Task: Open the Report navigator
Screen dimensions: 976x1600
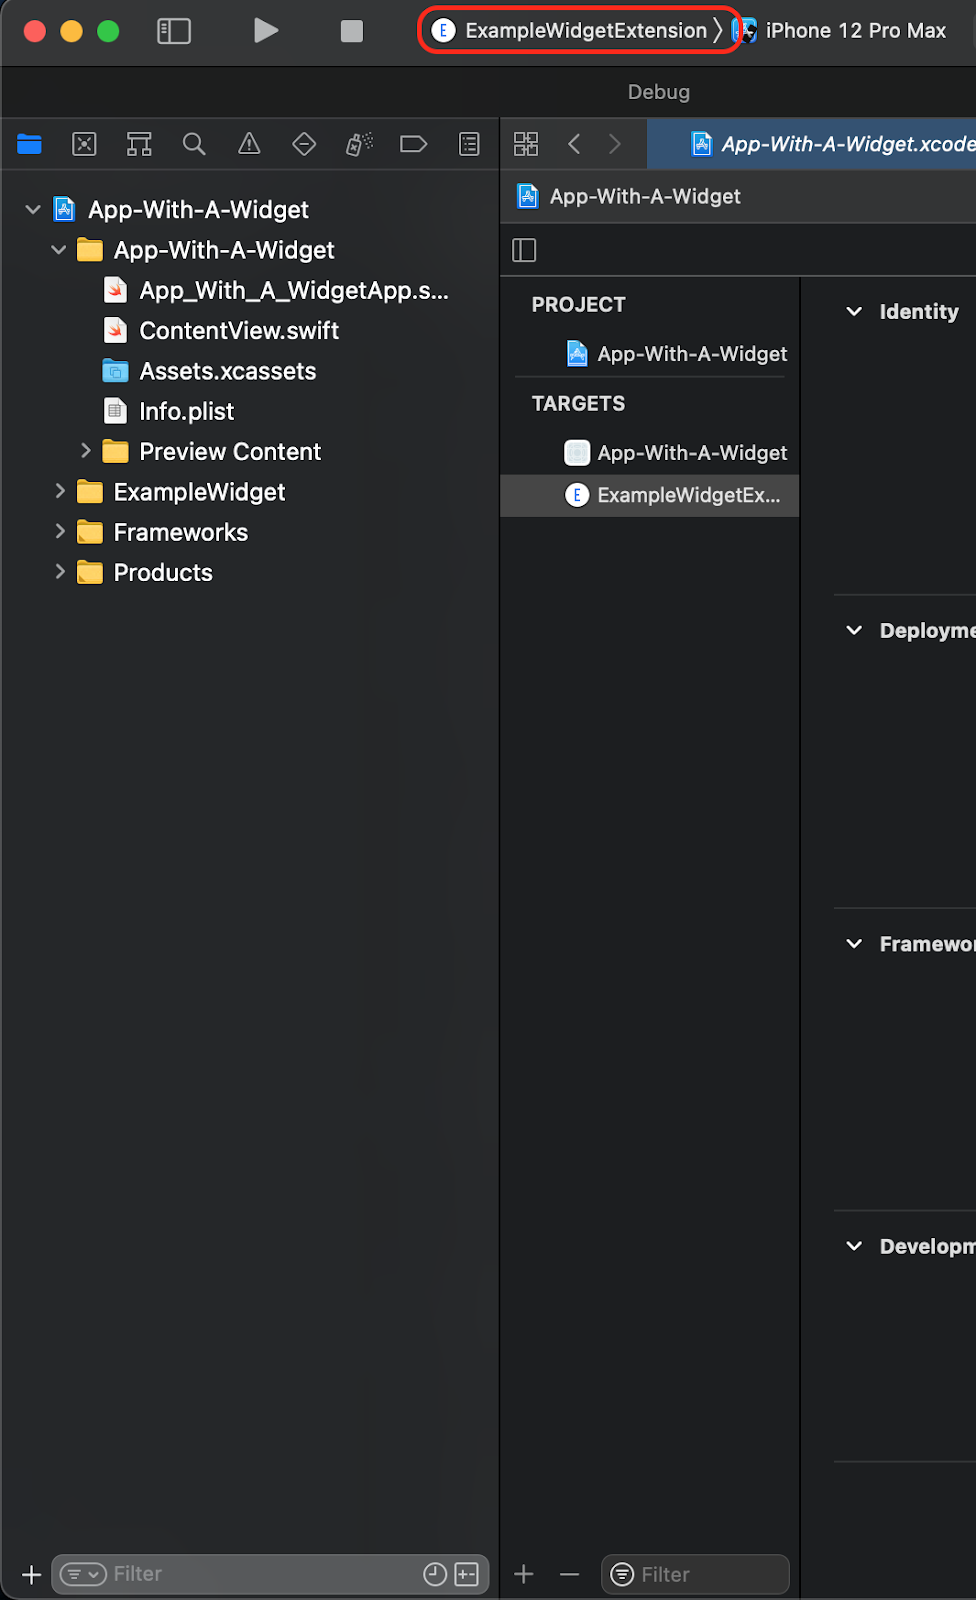Action: click(469, 144)
